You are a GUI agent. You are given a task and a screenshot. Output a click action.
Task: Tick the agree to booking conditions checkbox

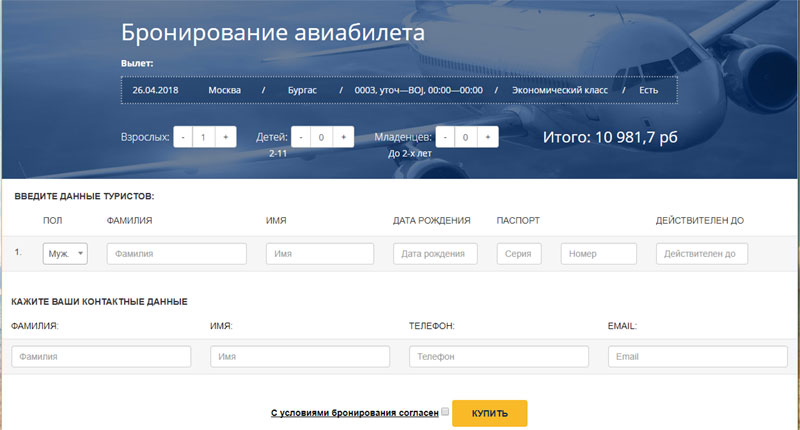coord(445,412)
